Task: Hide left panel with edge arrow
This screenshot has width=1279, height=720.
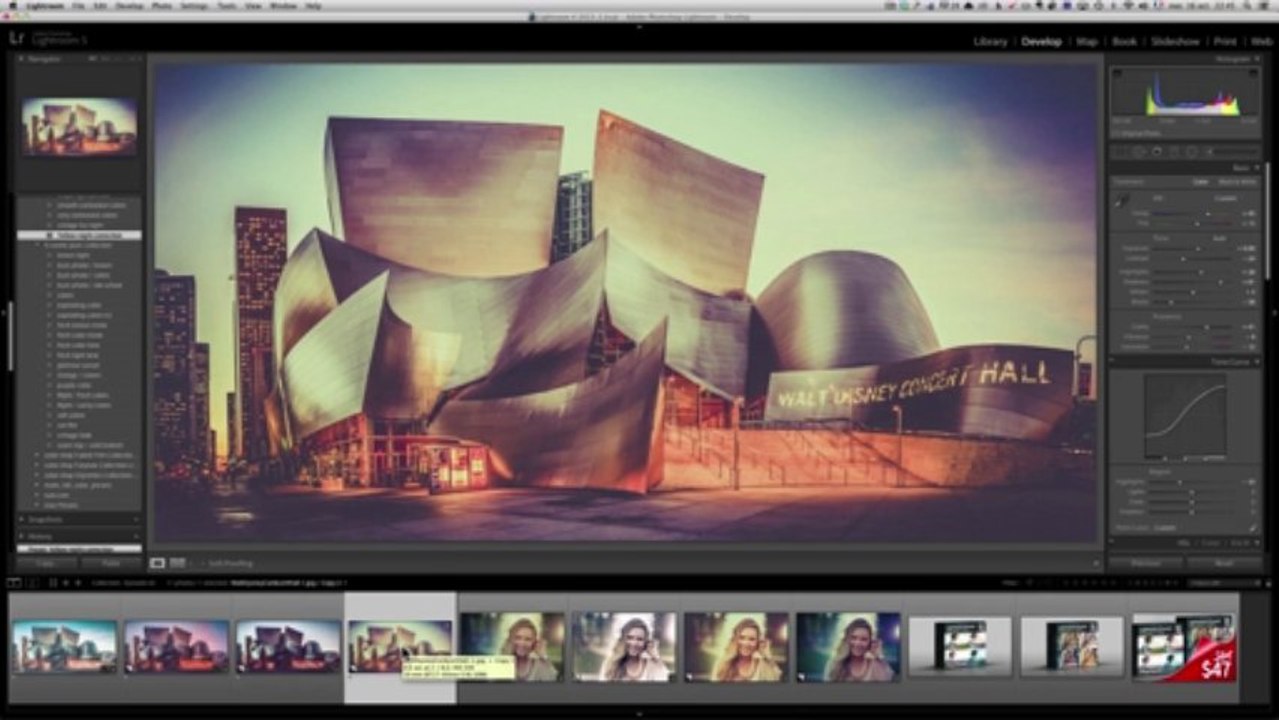Action: pyautogui.click(x=4, y=312)
